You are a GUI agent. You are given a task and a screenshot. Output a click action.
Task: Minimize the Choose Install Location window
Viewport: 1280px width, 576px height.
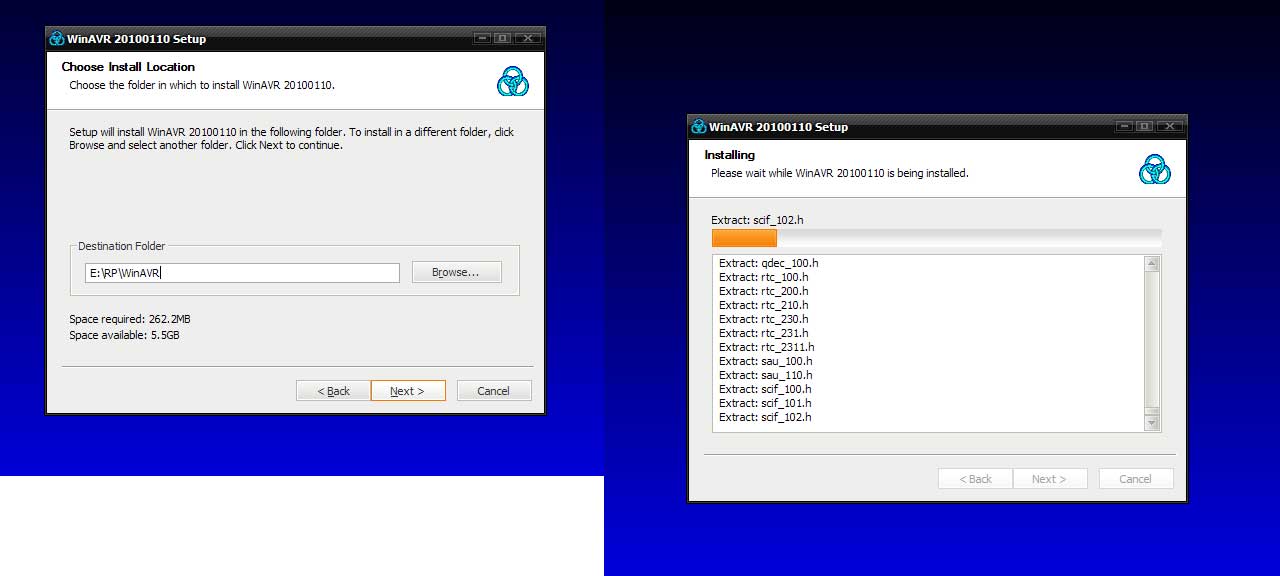[483, 38]
